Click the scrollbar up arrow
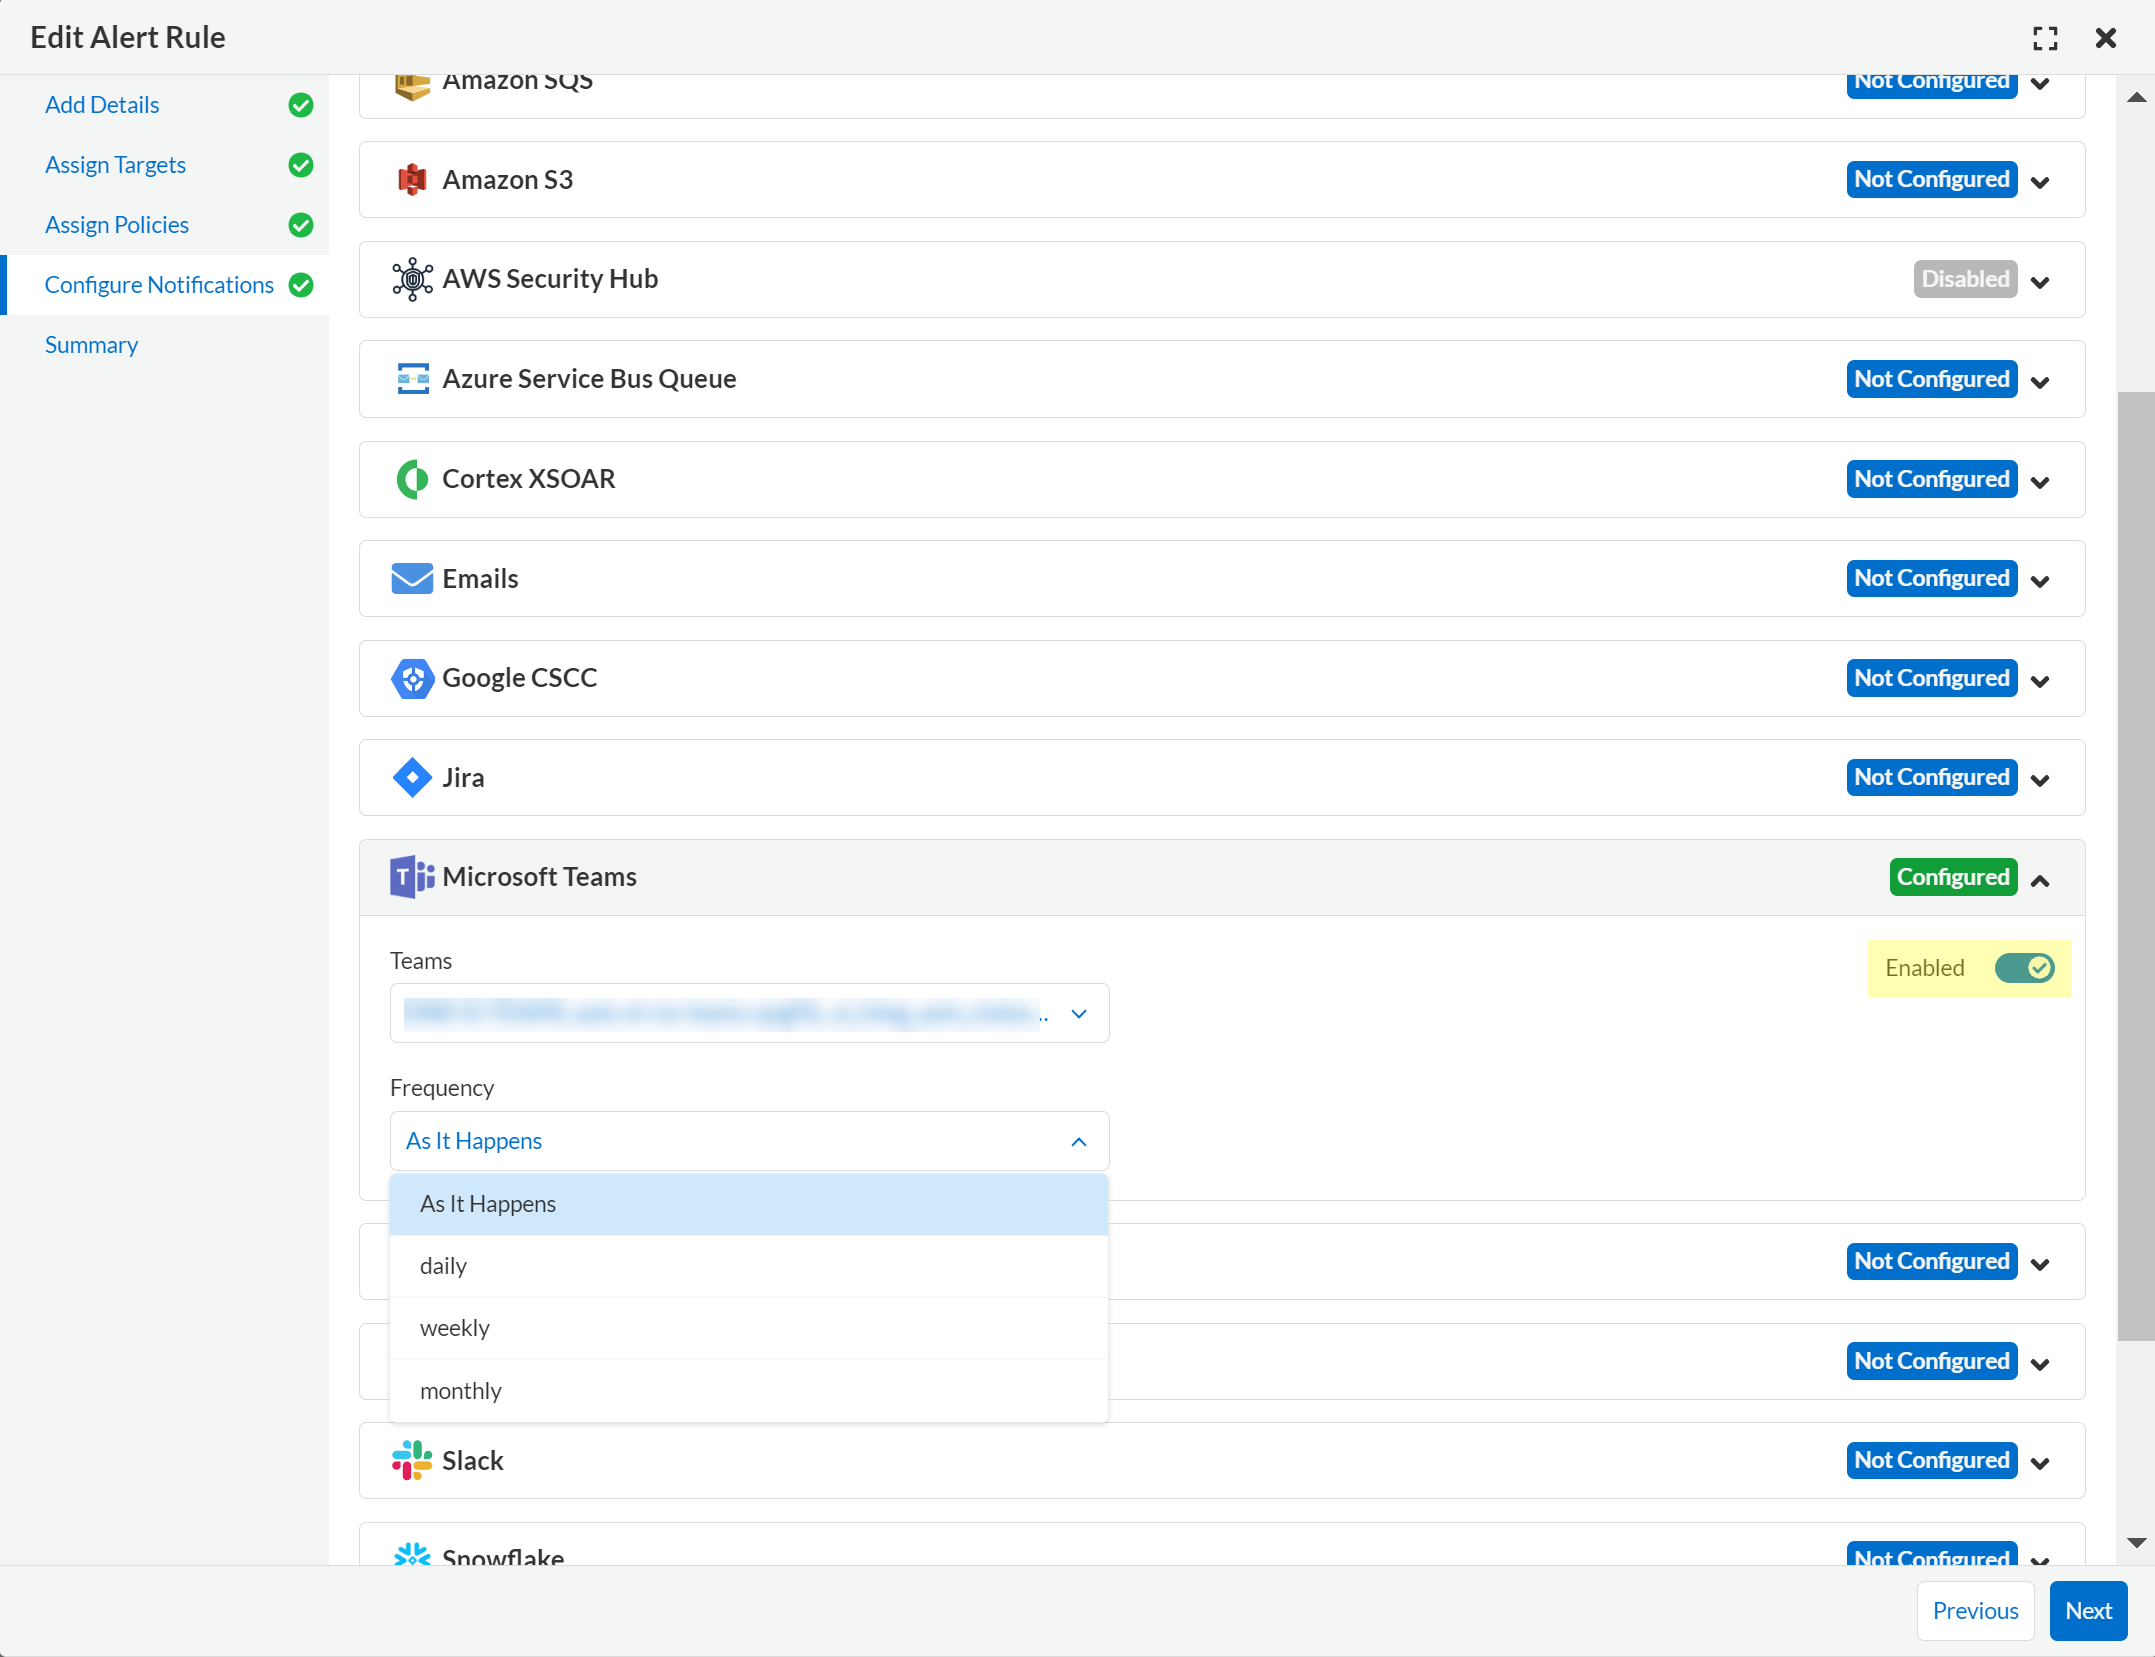Viewport: 2155px width, 1657px height. (x=2136, y=97)
